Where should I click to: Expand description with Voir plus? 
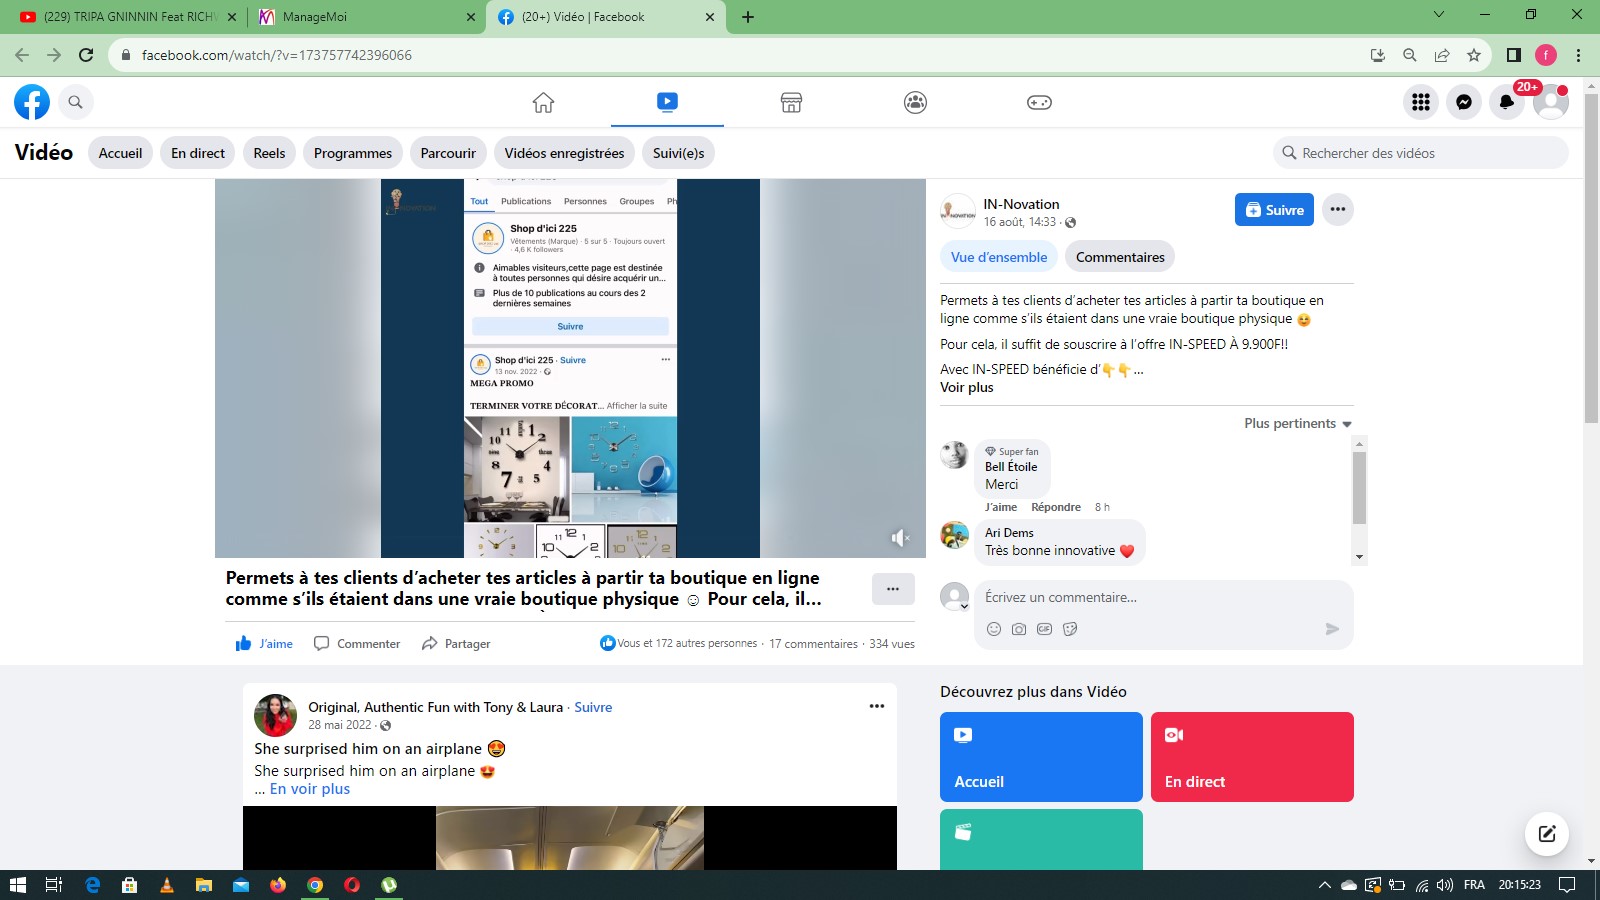(966, 388)
